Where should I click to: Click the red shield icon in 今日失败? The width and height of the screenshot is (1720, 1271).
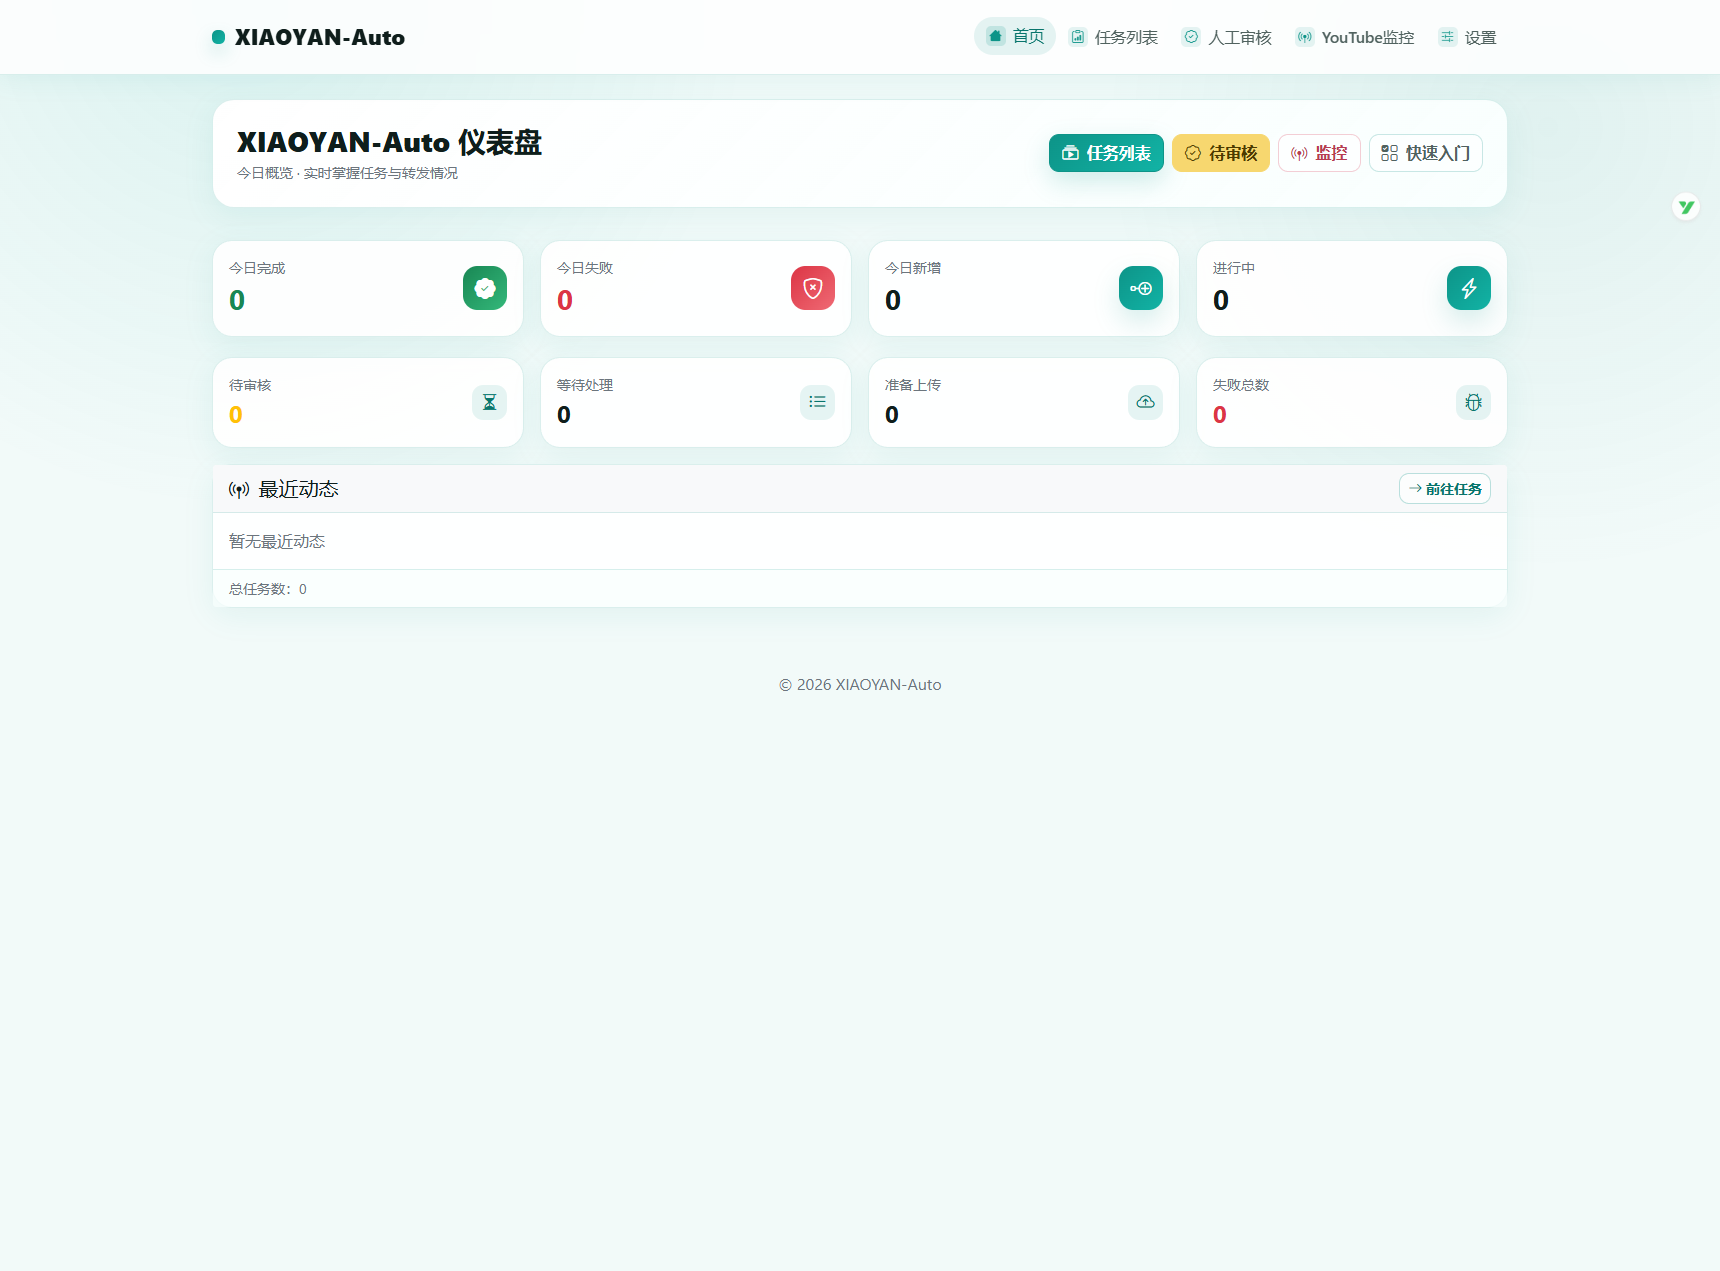point(813,288)
